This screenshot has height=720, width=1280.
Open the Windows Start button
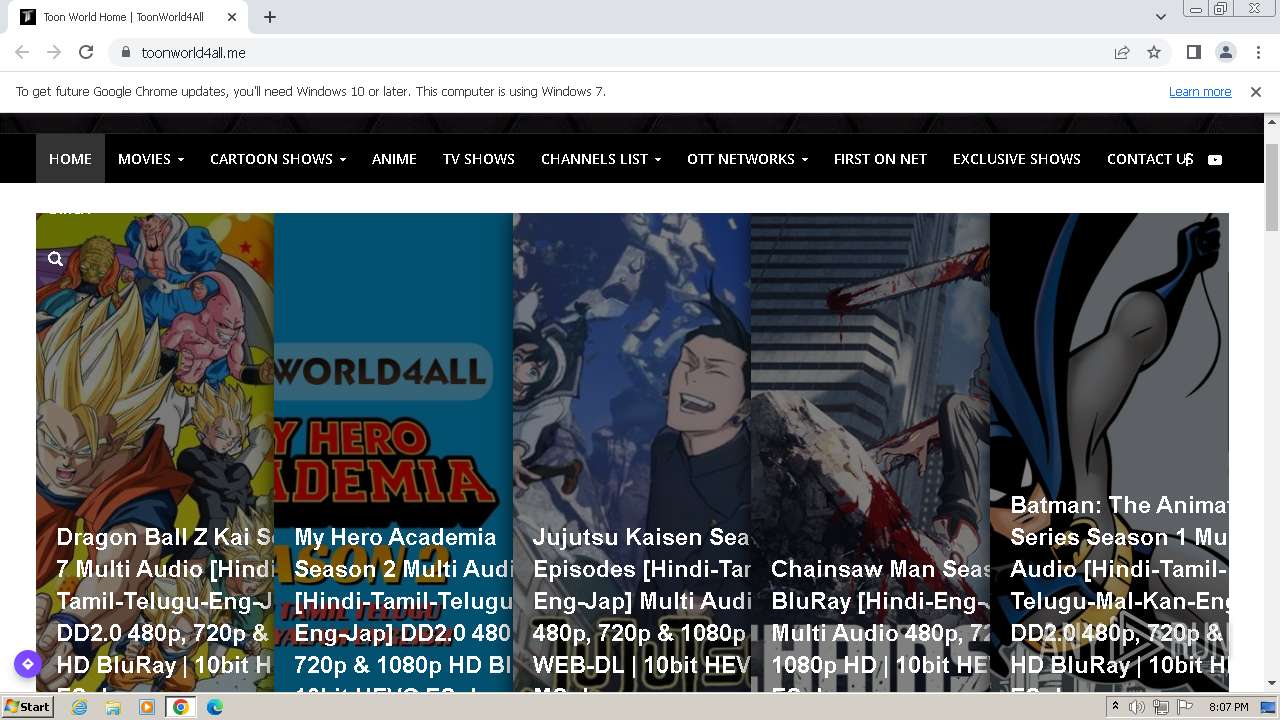(x=27, y=707)
